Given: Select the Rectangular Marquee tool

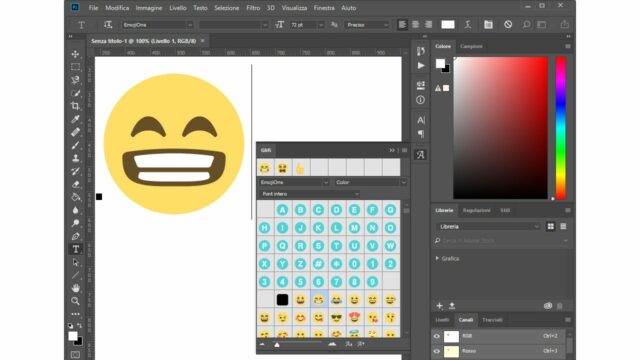Looking at the screenshot, I should [75, 67].
